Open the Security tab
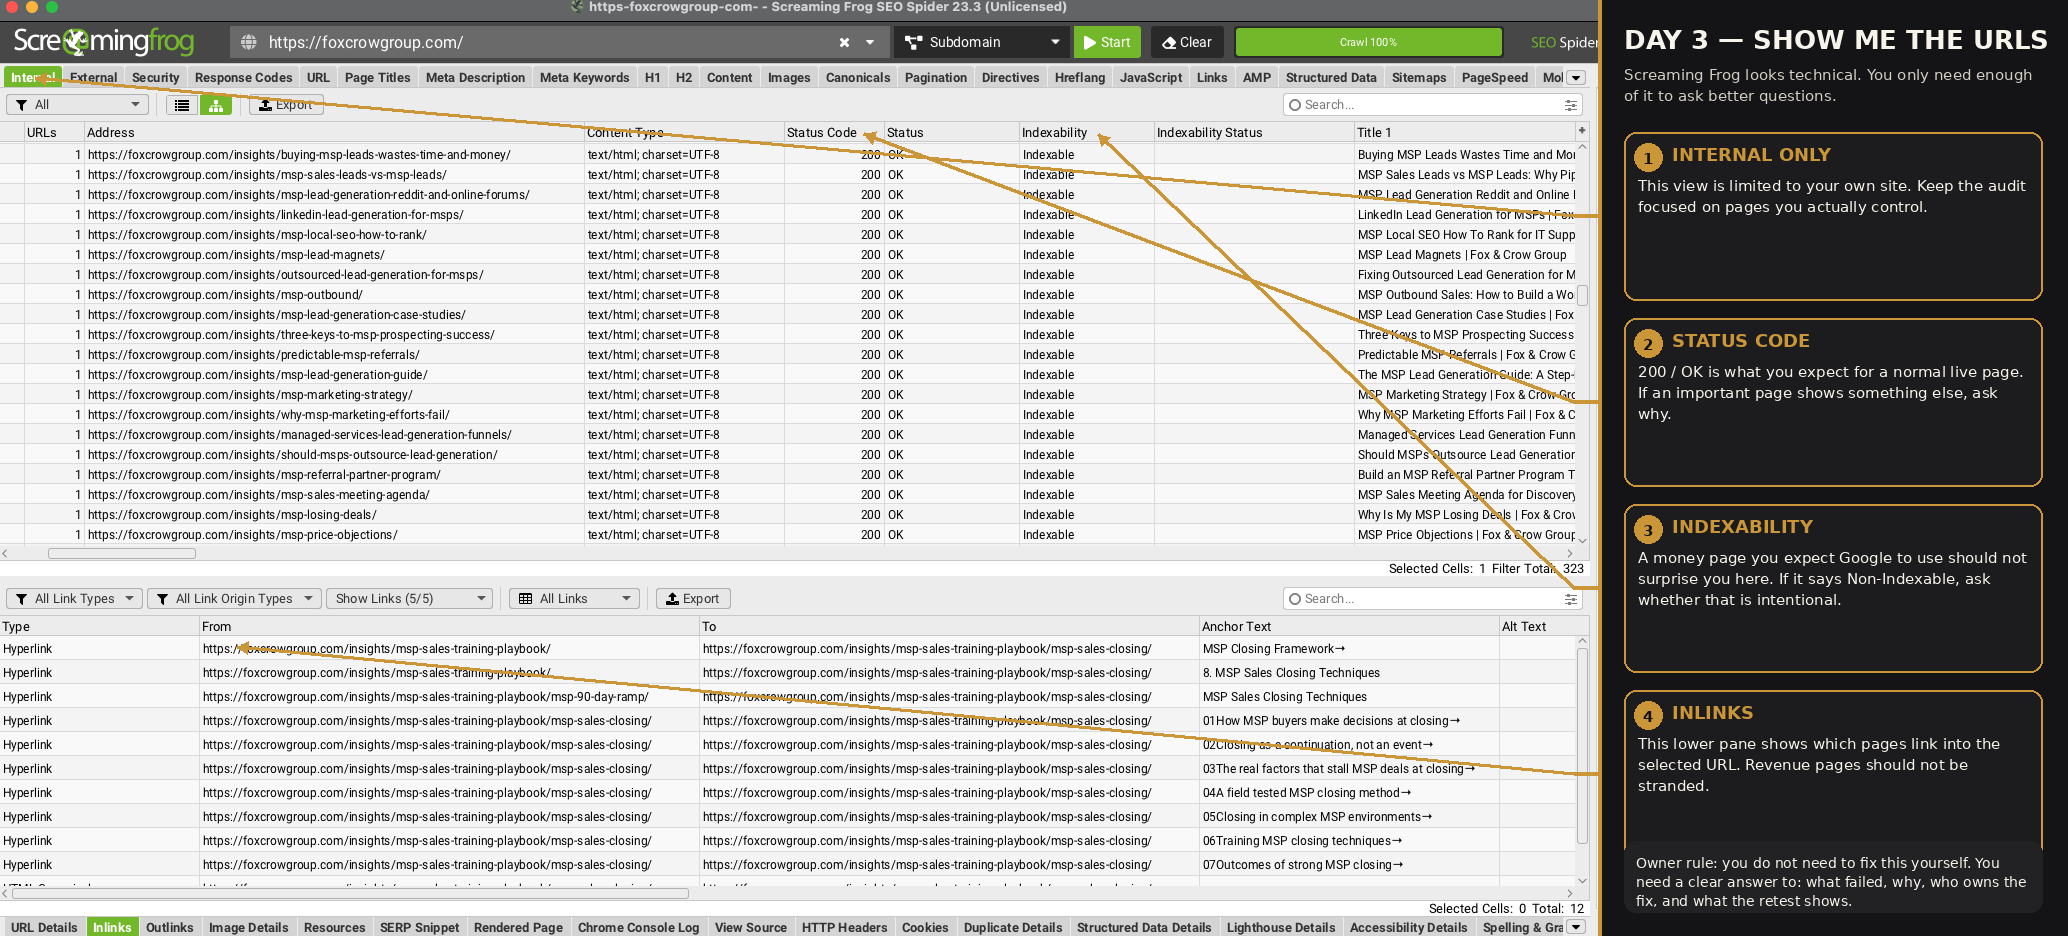Image resolution: width=2068 pixels, height=936 pixels. tap(155, 78)
